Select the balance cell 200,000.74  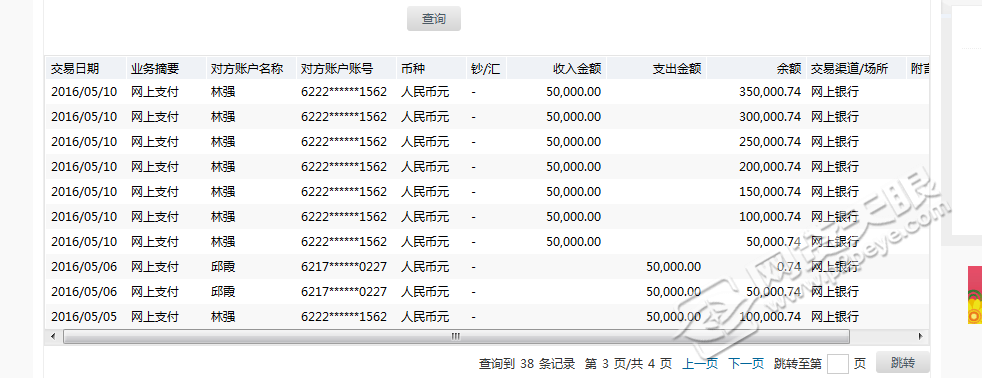[770, 167]
